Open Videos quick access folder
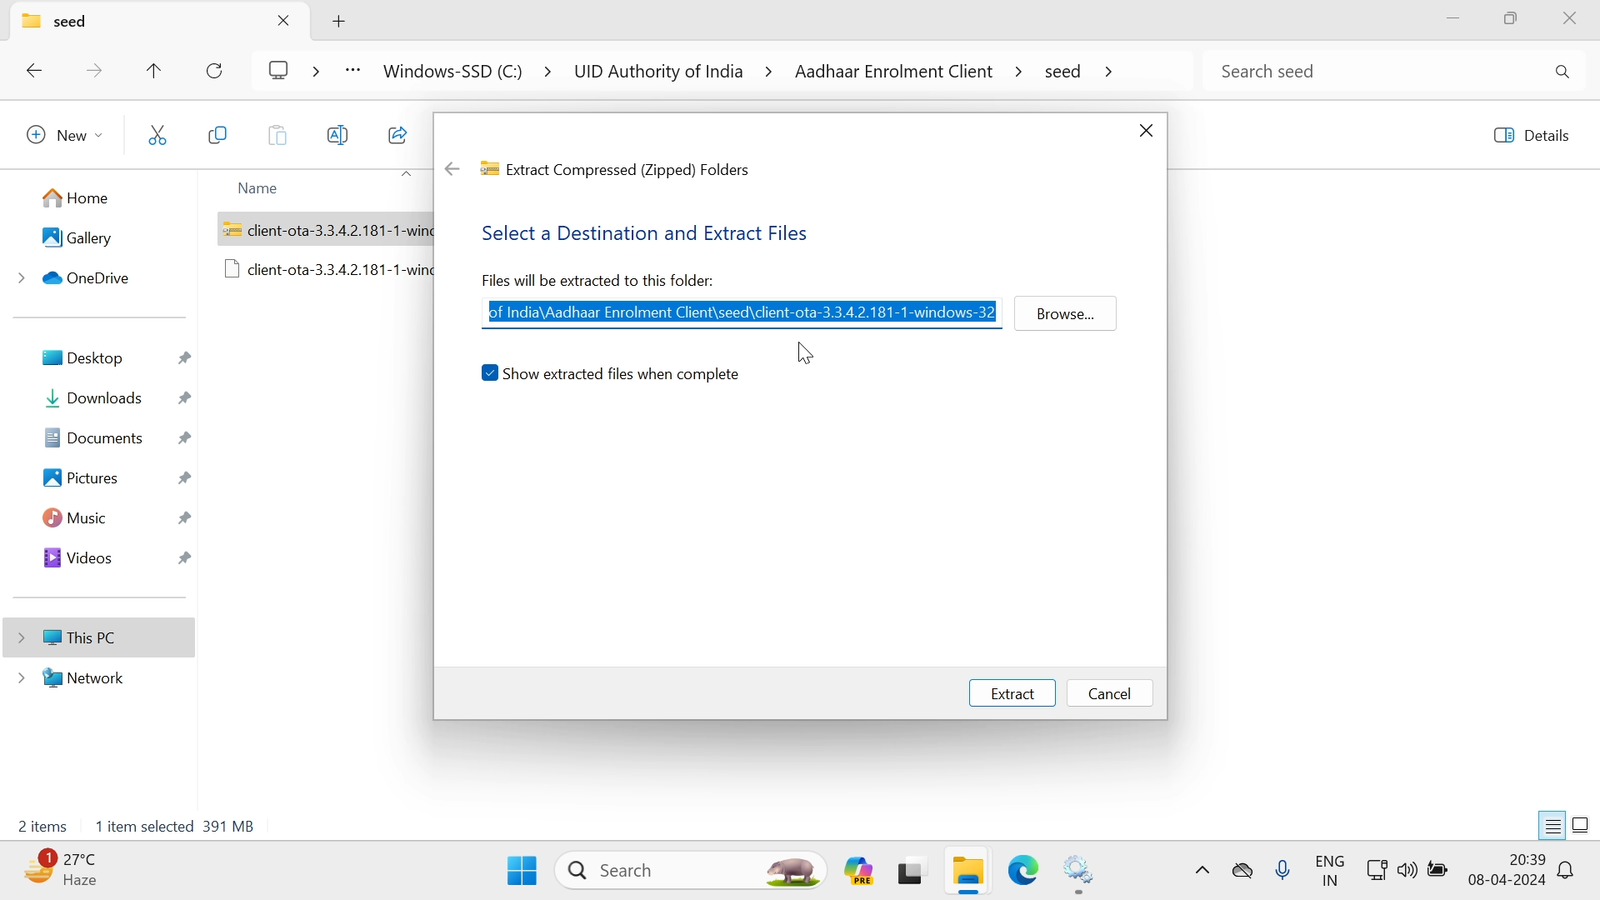 pos(78,558)
